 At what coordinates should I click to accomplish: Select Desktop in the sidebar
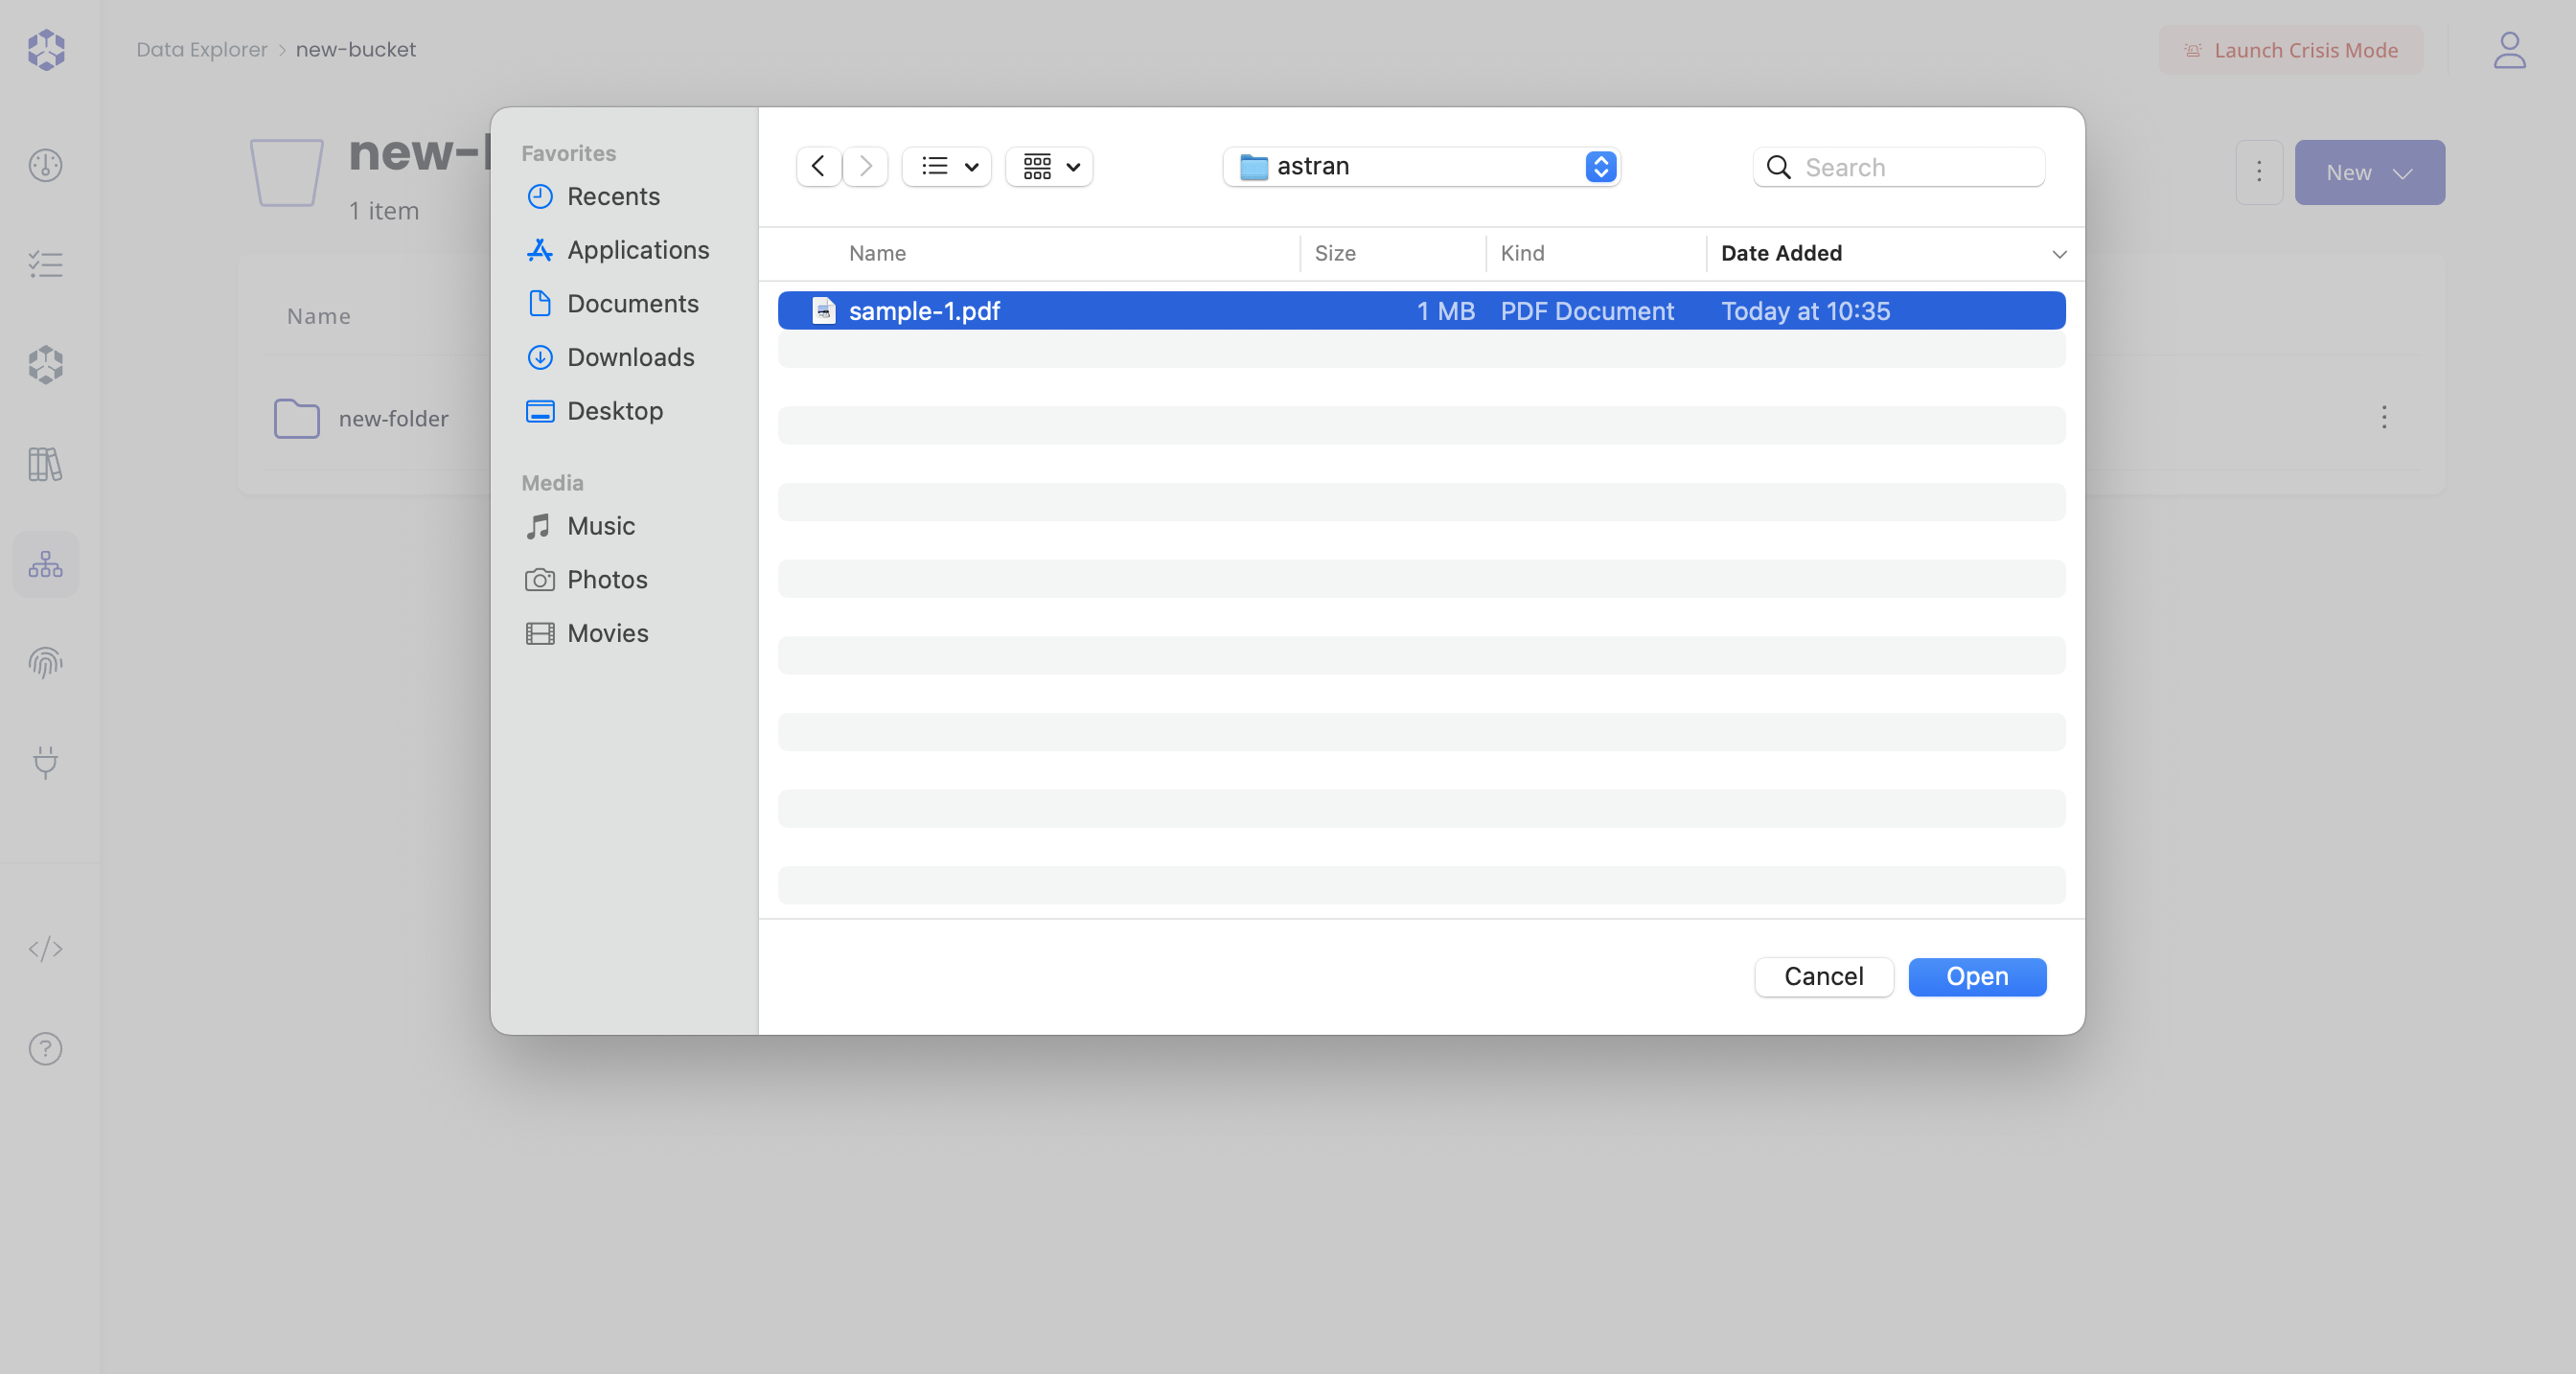click(x=614, y=411)
